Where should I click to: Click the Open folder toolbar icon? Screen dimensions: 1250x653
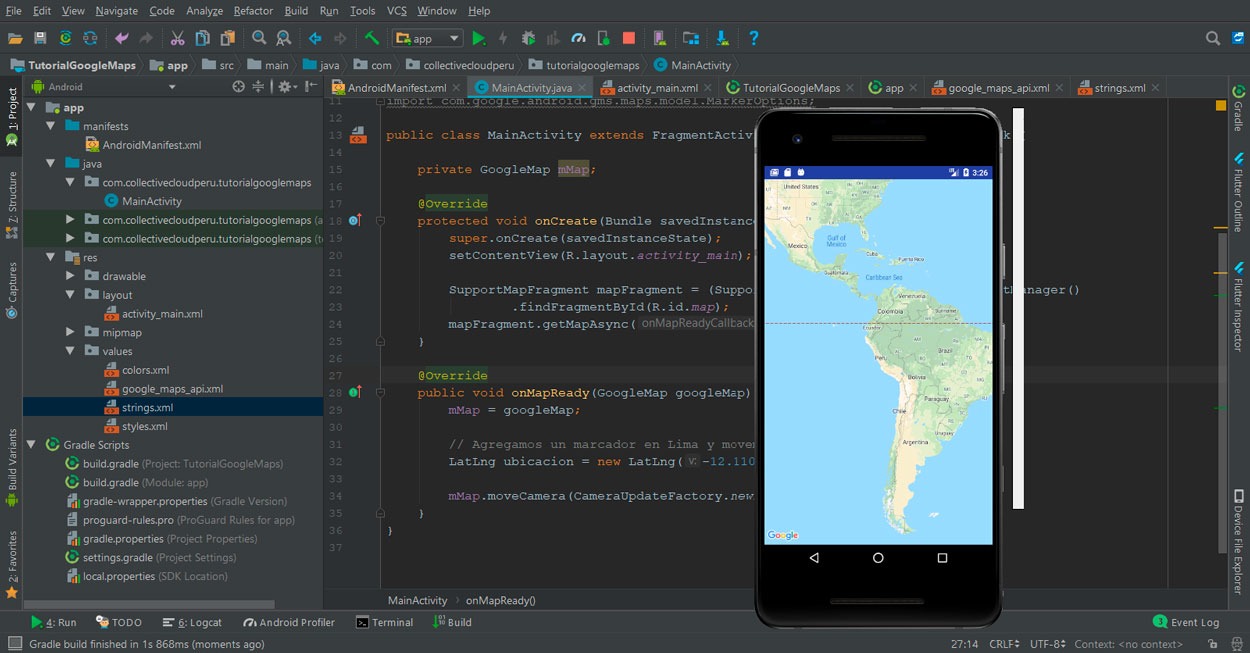pyautogui.click(x=15, y=38)
